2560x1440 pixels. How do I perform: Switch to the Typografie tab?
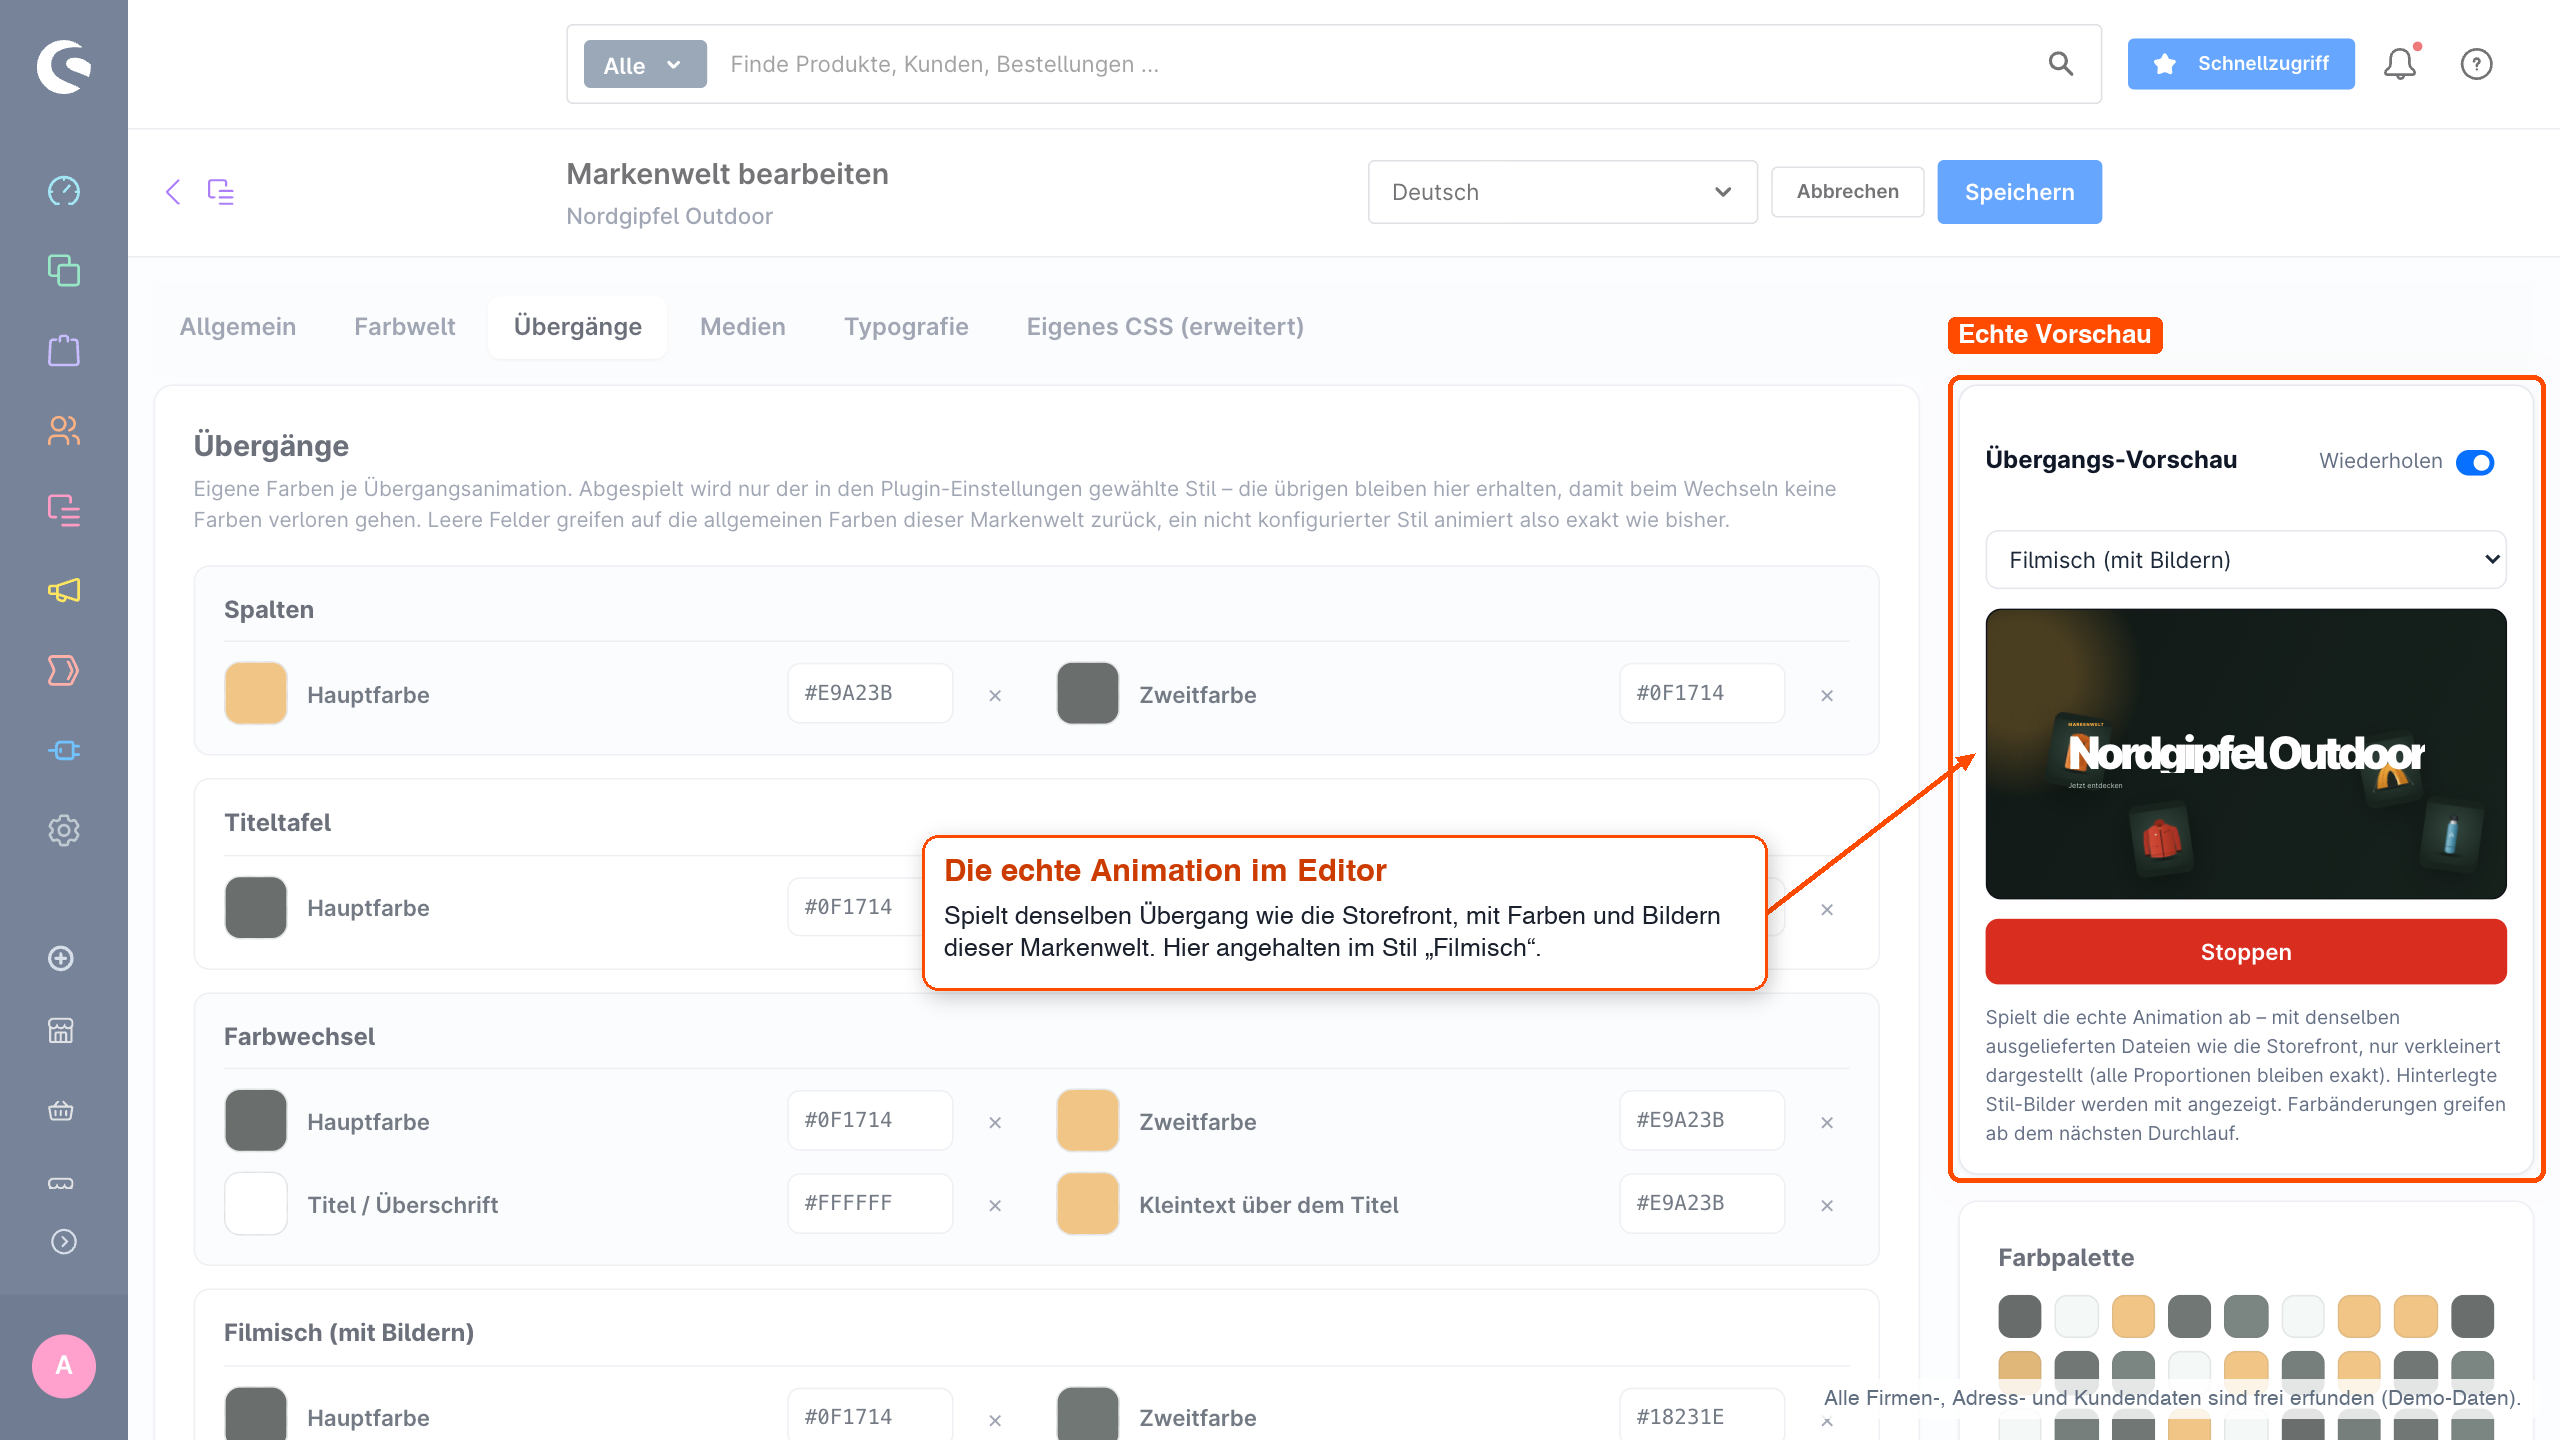(906, 327)
